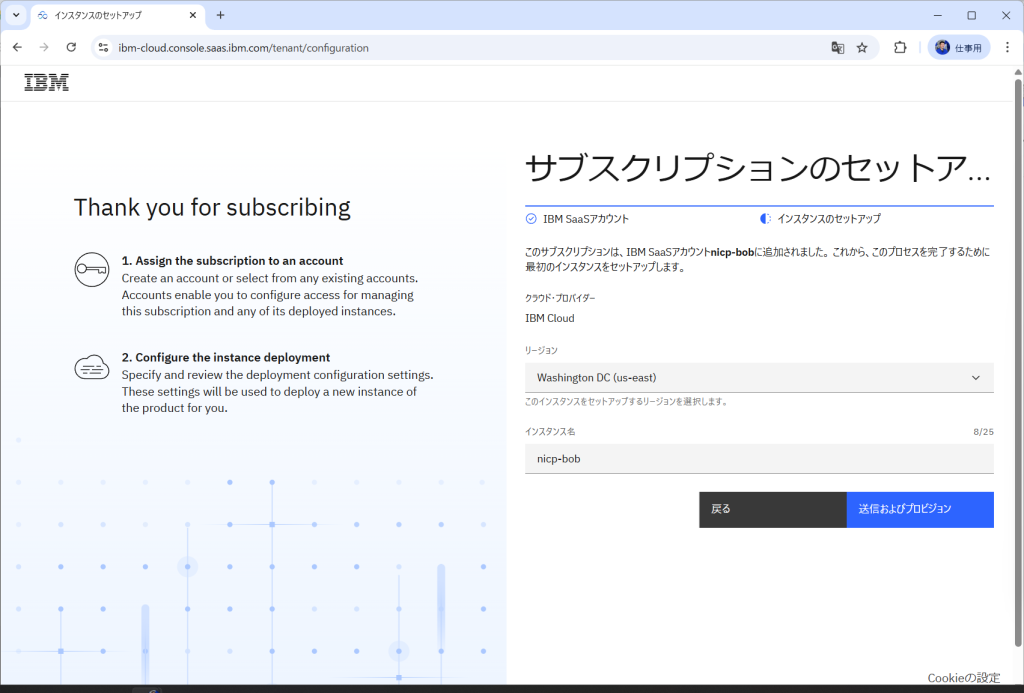Click the IBM SaaSアカウント progress step
Screen dimensions: 1024x693
click(x=577, y=219)
